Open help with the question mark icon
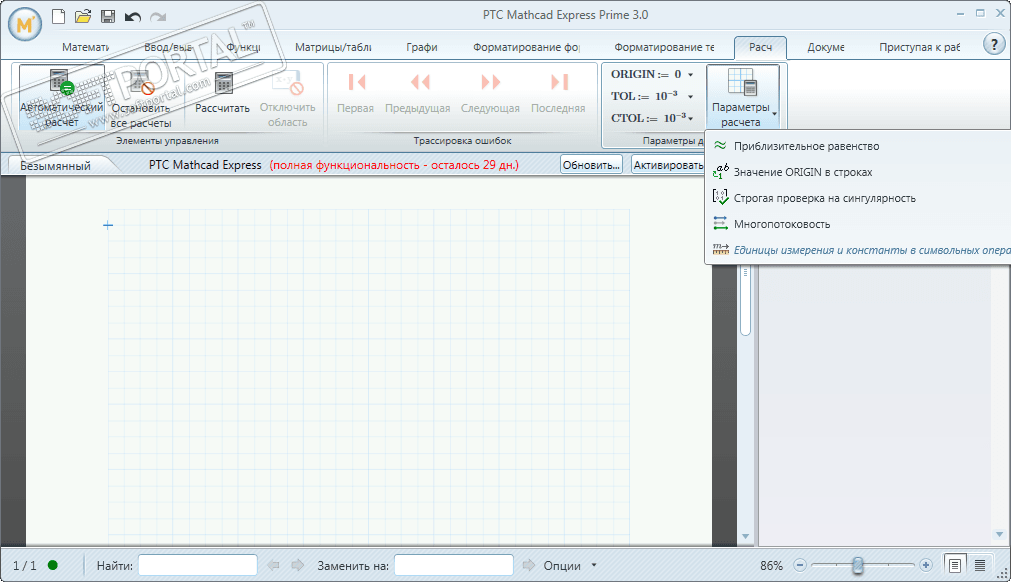The height and width of the screenshot is (582, 1011). click(994, 44)
